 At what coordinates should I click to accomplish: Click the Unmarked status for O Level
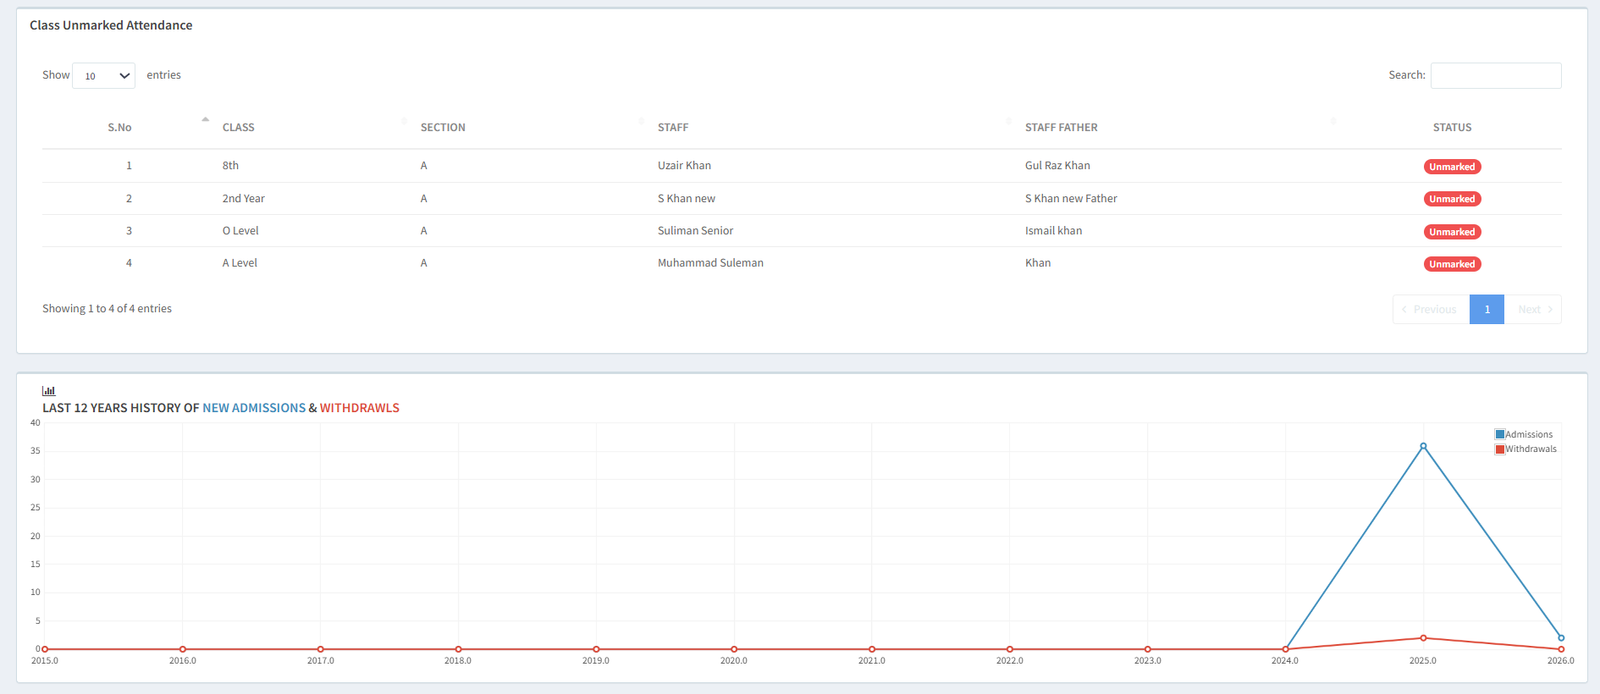[1452, 232]
